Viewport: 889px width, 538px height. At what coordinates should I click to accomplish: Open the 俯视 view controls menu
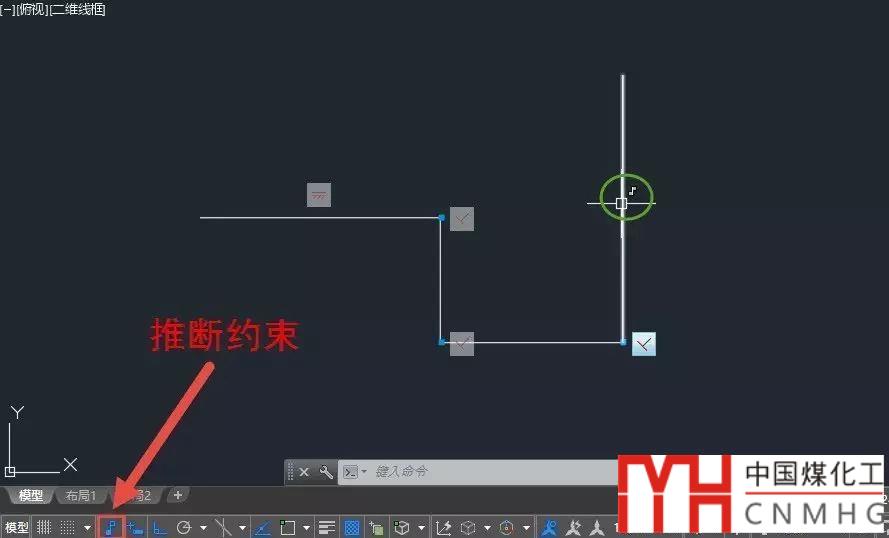click(x=33, y=9)
